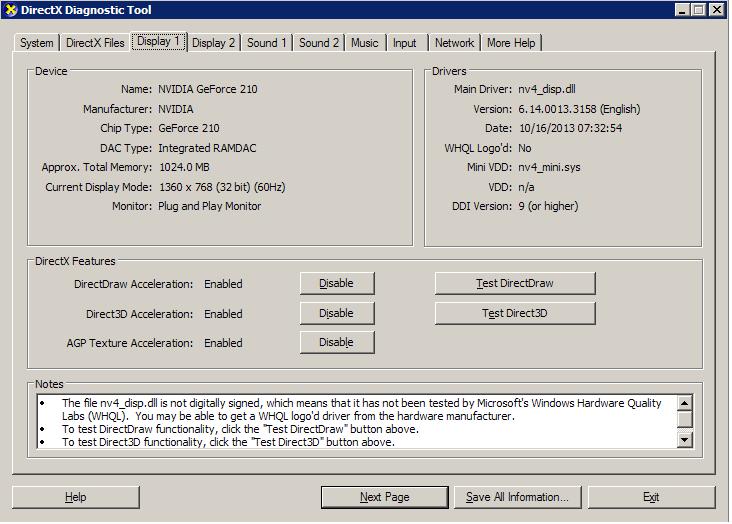Click the Test Direct3D button
This screenshot has height=524, width=732.
click(x=515, y=313)
